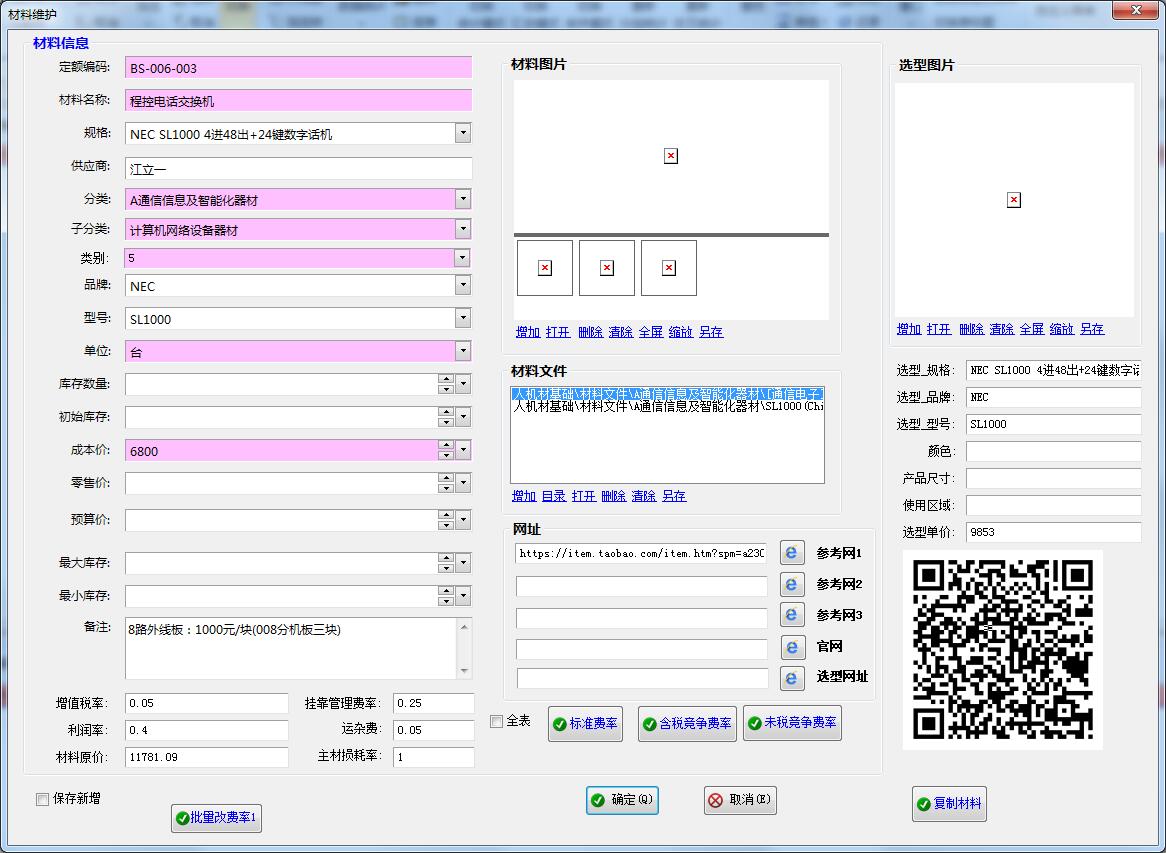This screenshot has width=1166, height=853.
Task: Click the 供应商 input field
Action: pos(298,168)
